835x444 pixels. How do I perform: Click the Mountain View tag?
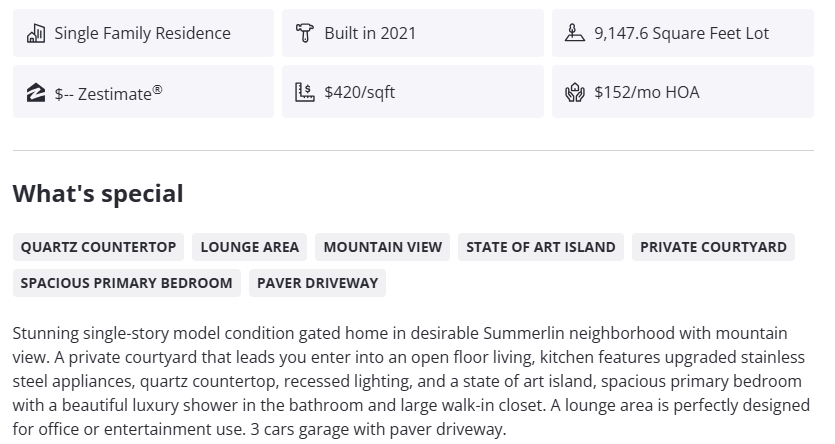coord(383,247)
